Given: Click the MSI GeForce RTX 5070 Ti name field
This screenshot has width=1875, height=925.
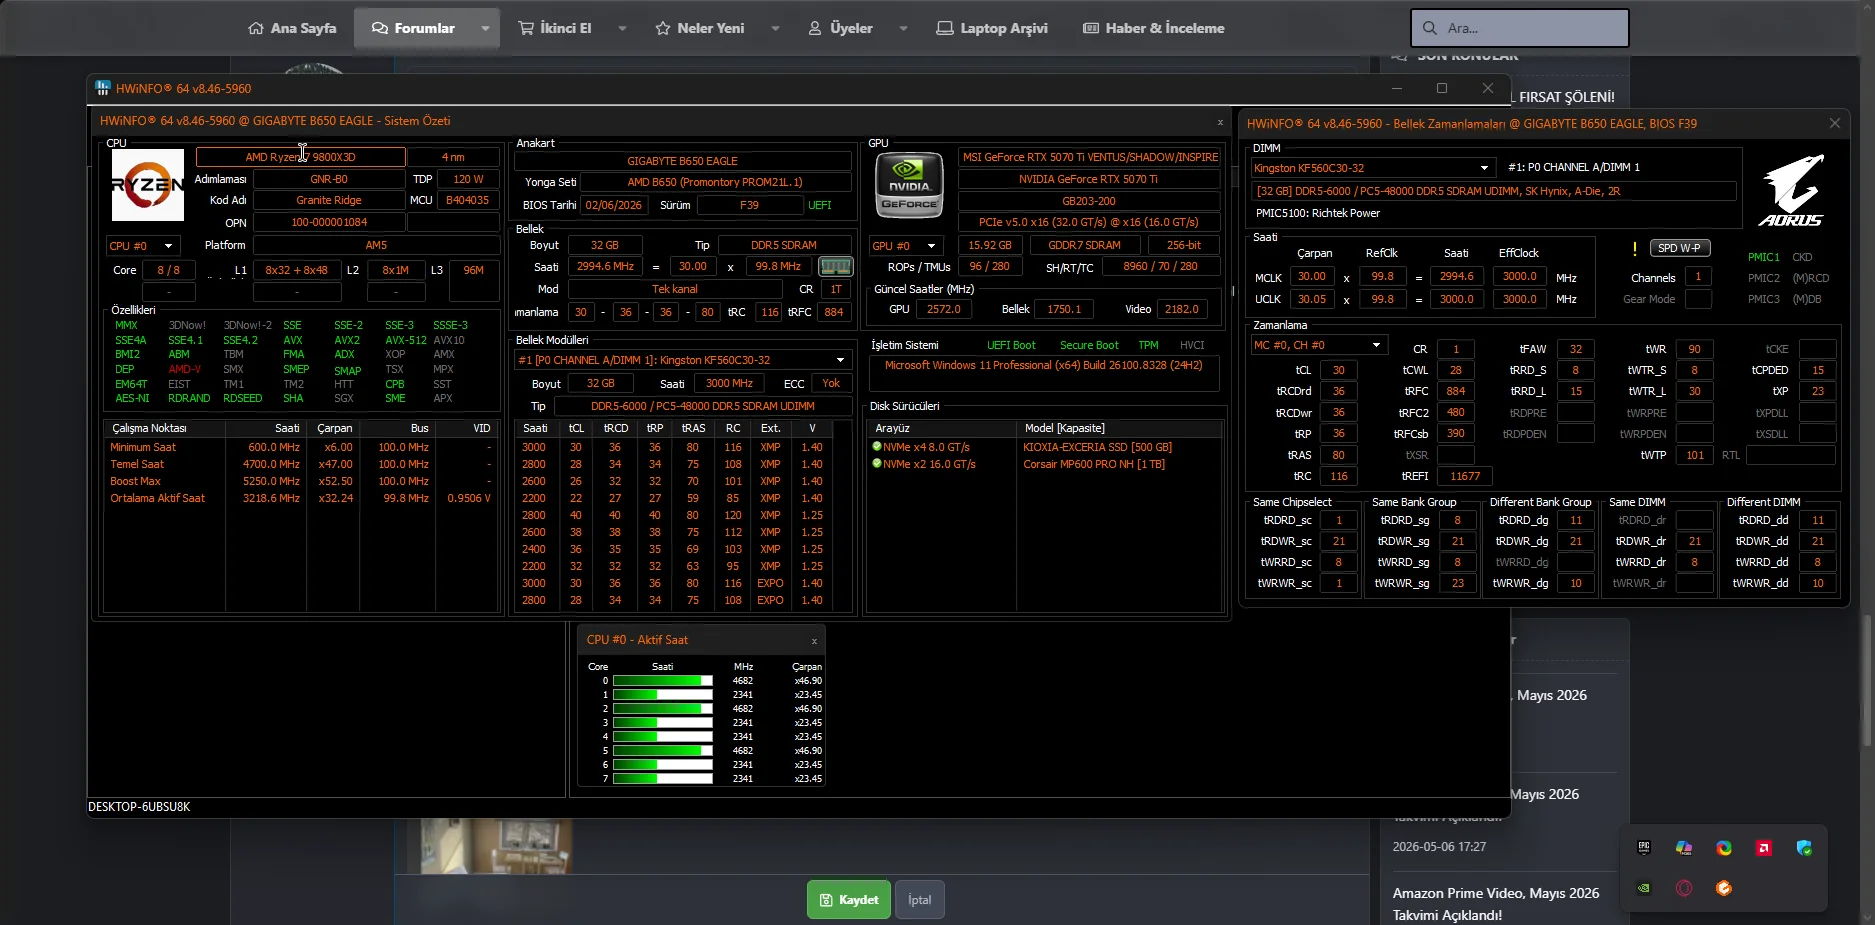Looking at the screenshot, I should coord(1090,157).
